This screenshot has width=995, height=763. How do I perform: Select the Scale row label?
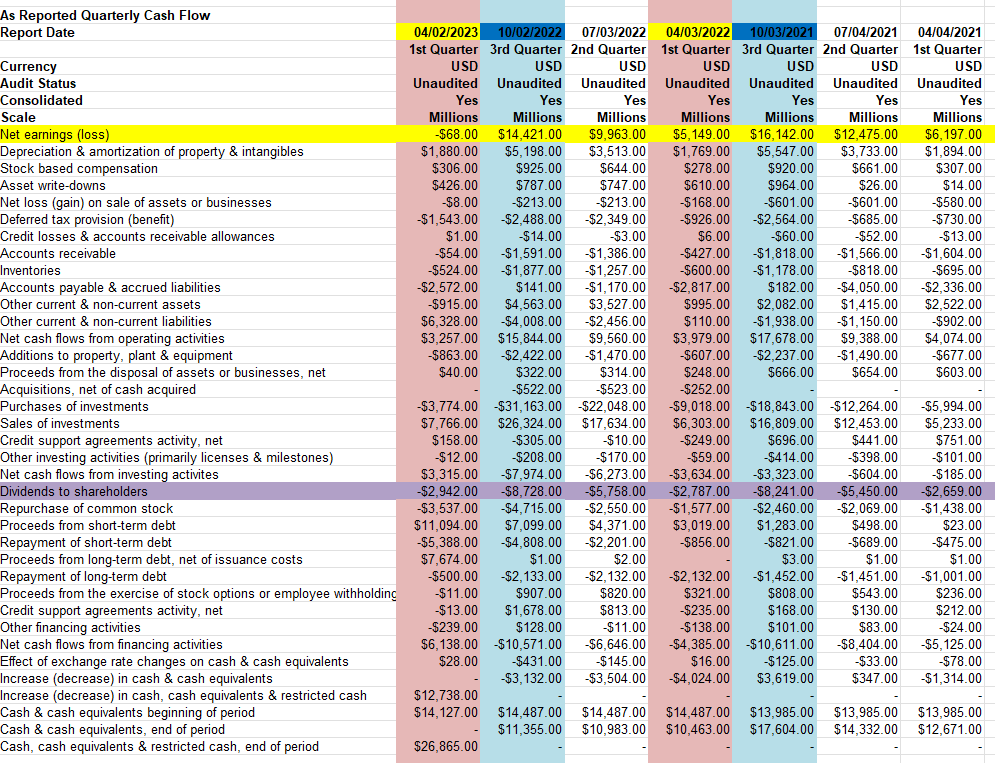[20, 117]
